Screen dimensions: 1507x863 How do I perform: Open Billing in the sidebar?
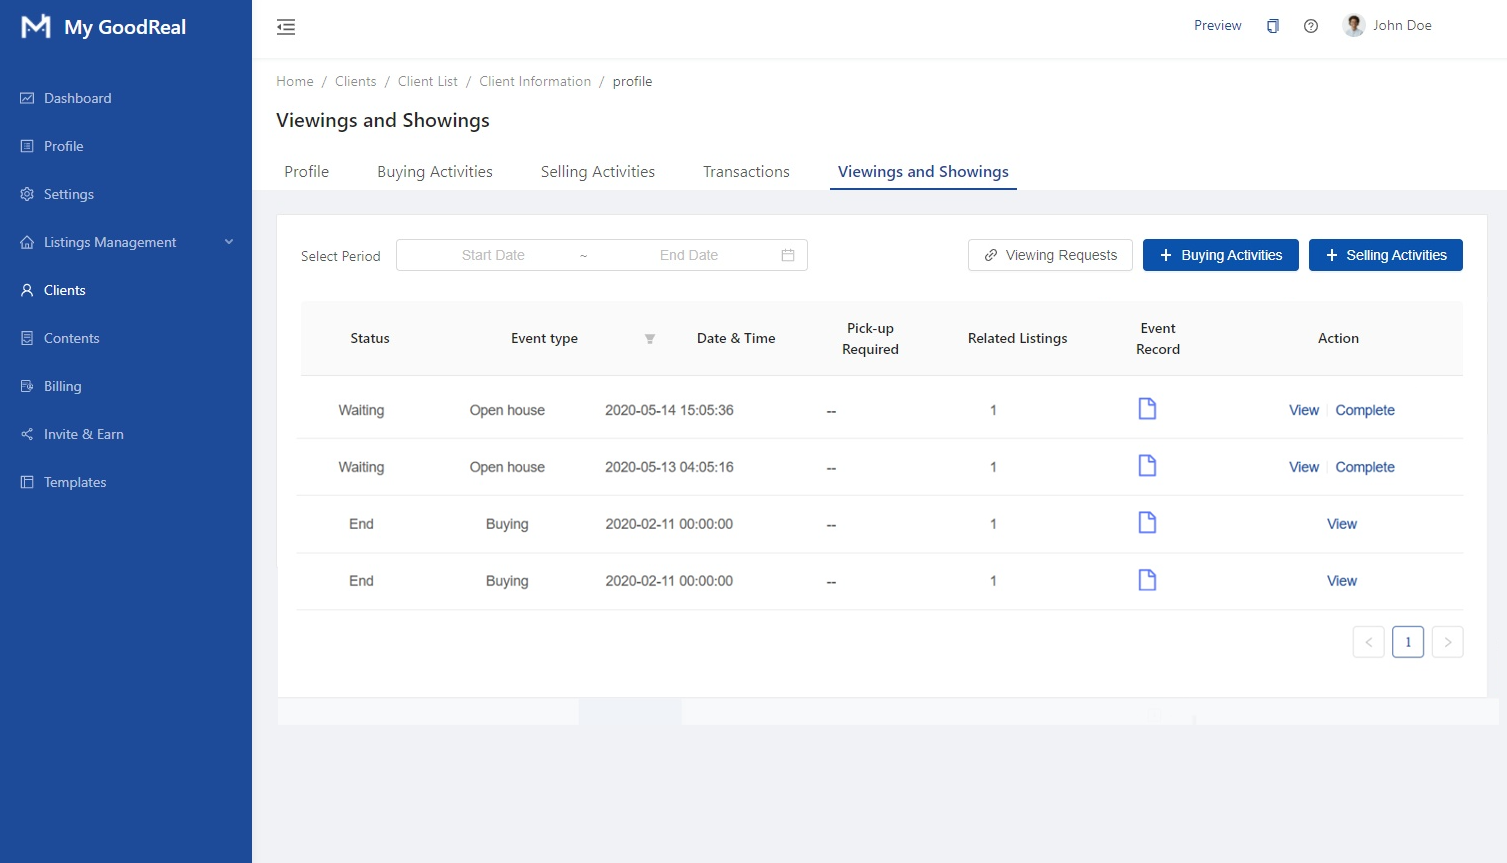62,386
